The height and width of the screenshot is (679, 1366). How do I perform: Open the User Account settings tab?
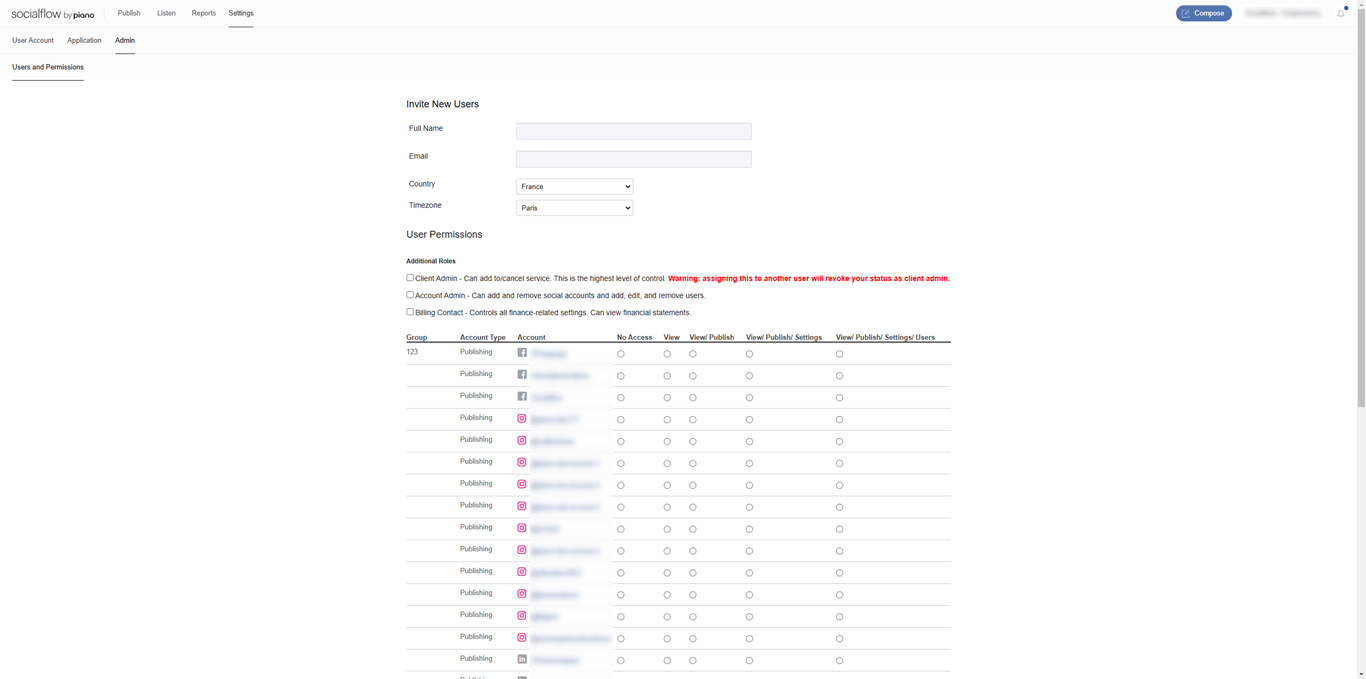point(33,40)
